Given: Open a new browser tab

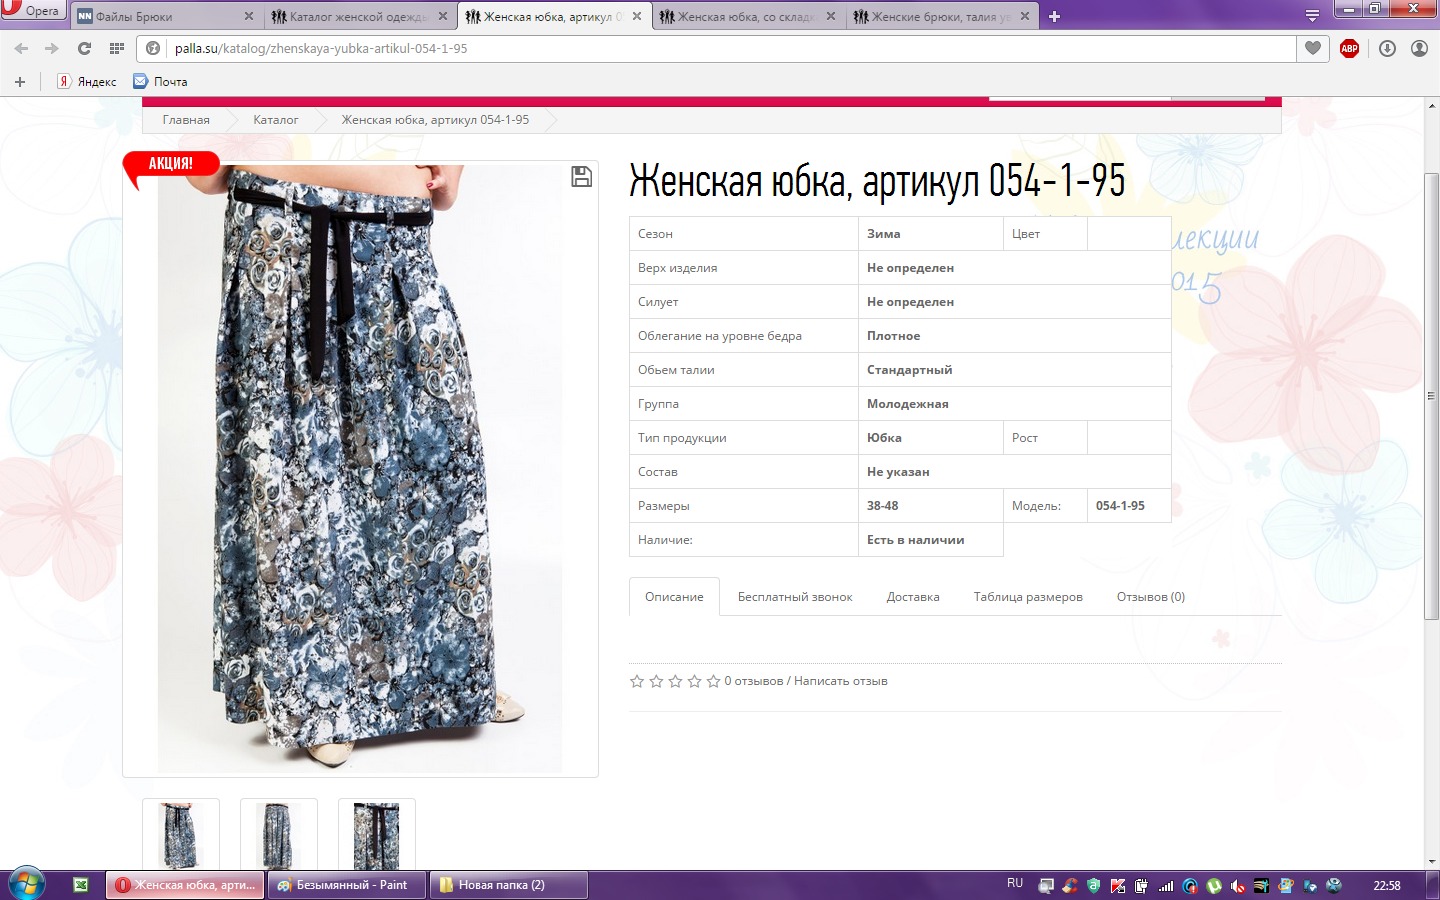Looking at the screenshot, I should (1054, 16).
